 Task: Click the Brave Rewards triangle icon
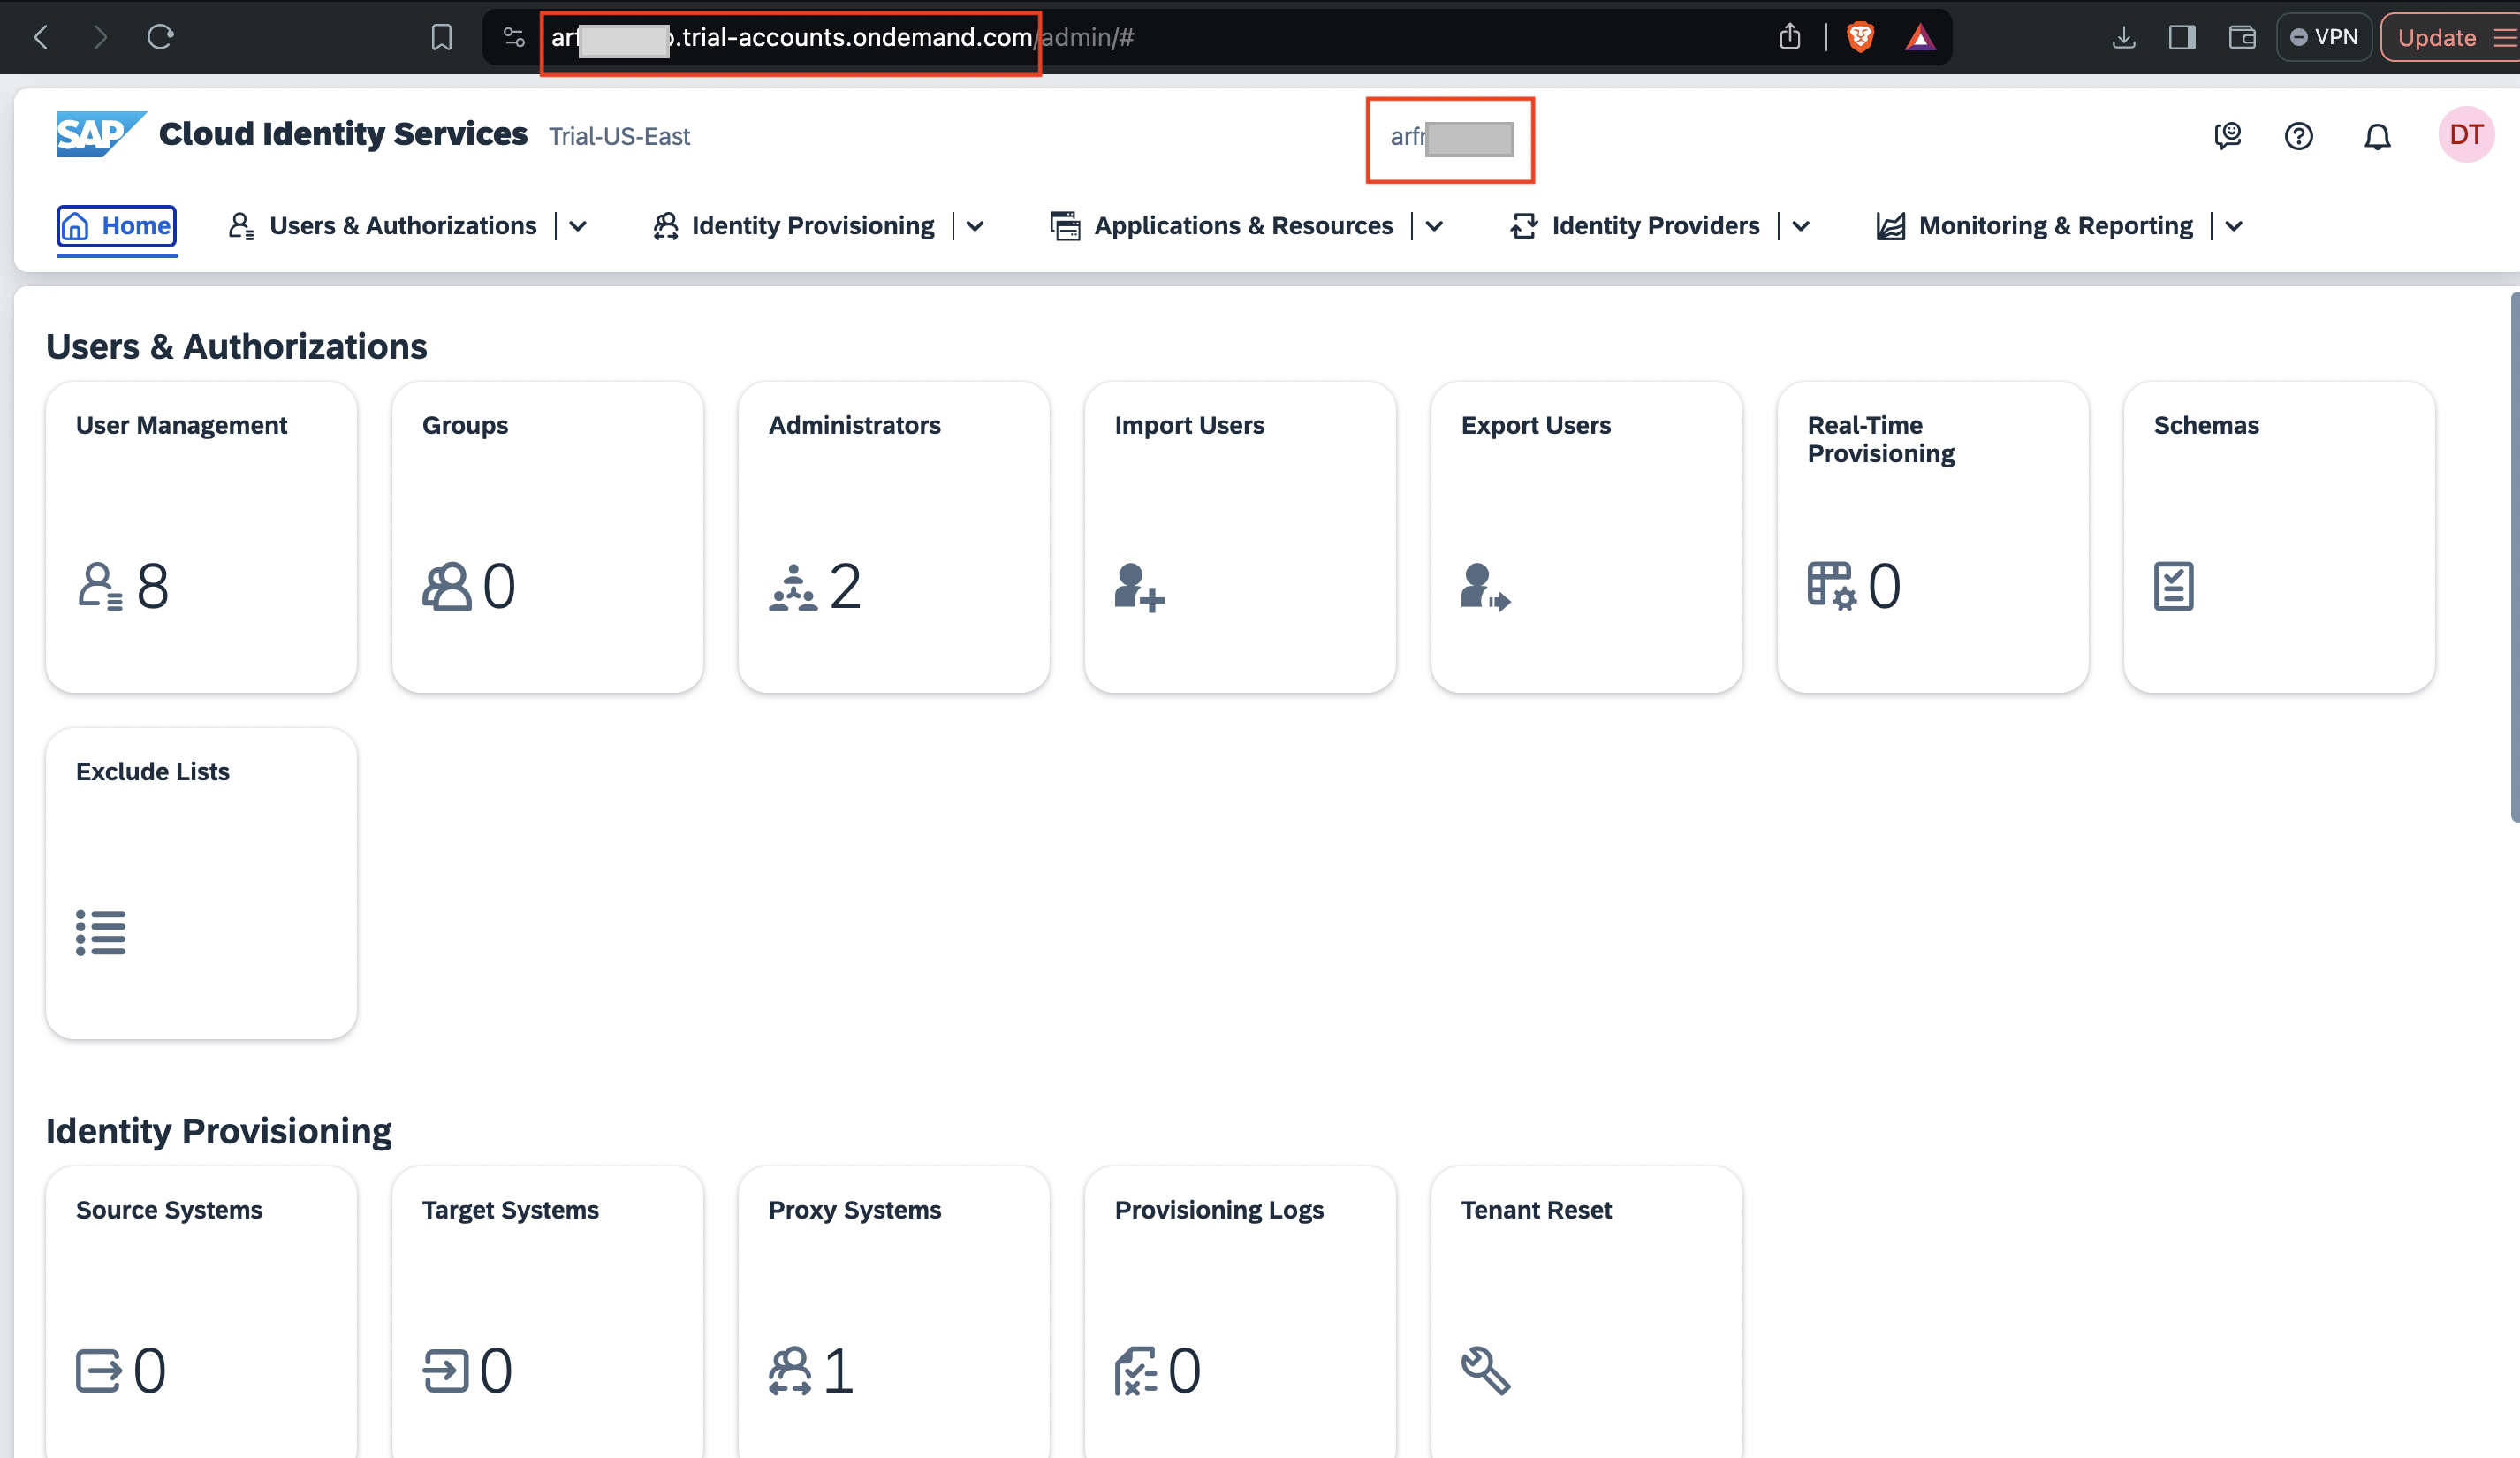(1920, 38)
